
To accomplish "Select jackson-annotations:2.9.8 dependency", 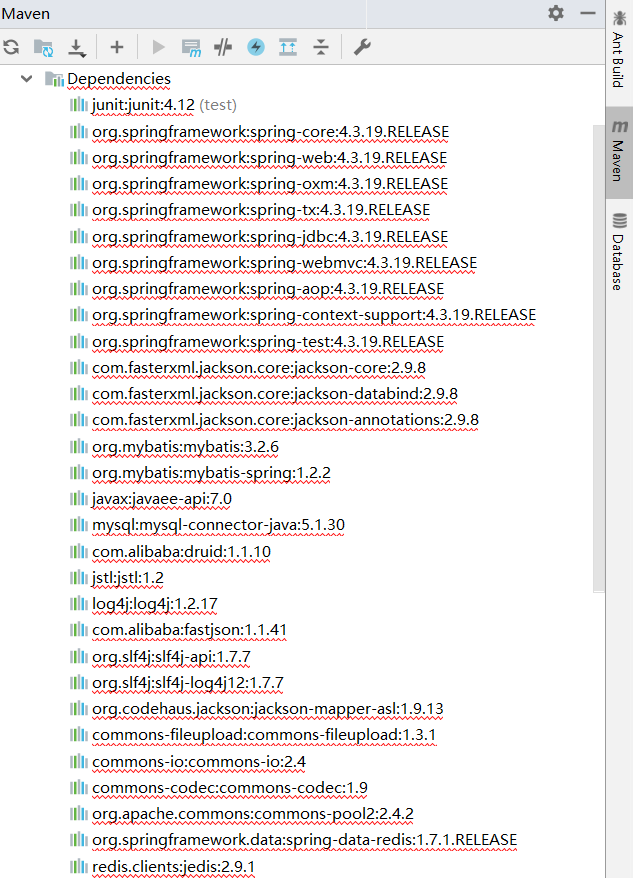I will 274,420.
